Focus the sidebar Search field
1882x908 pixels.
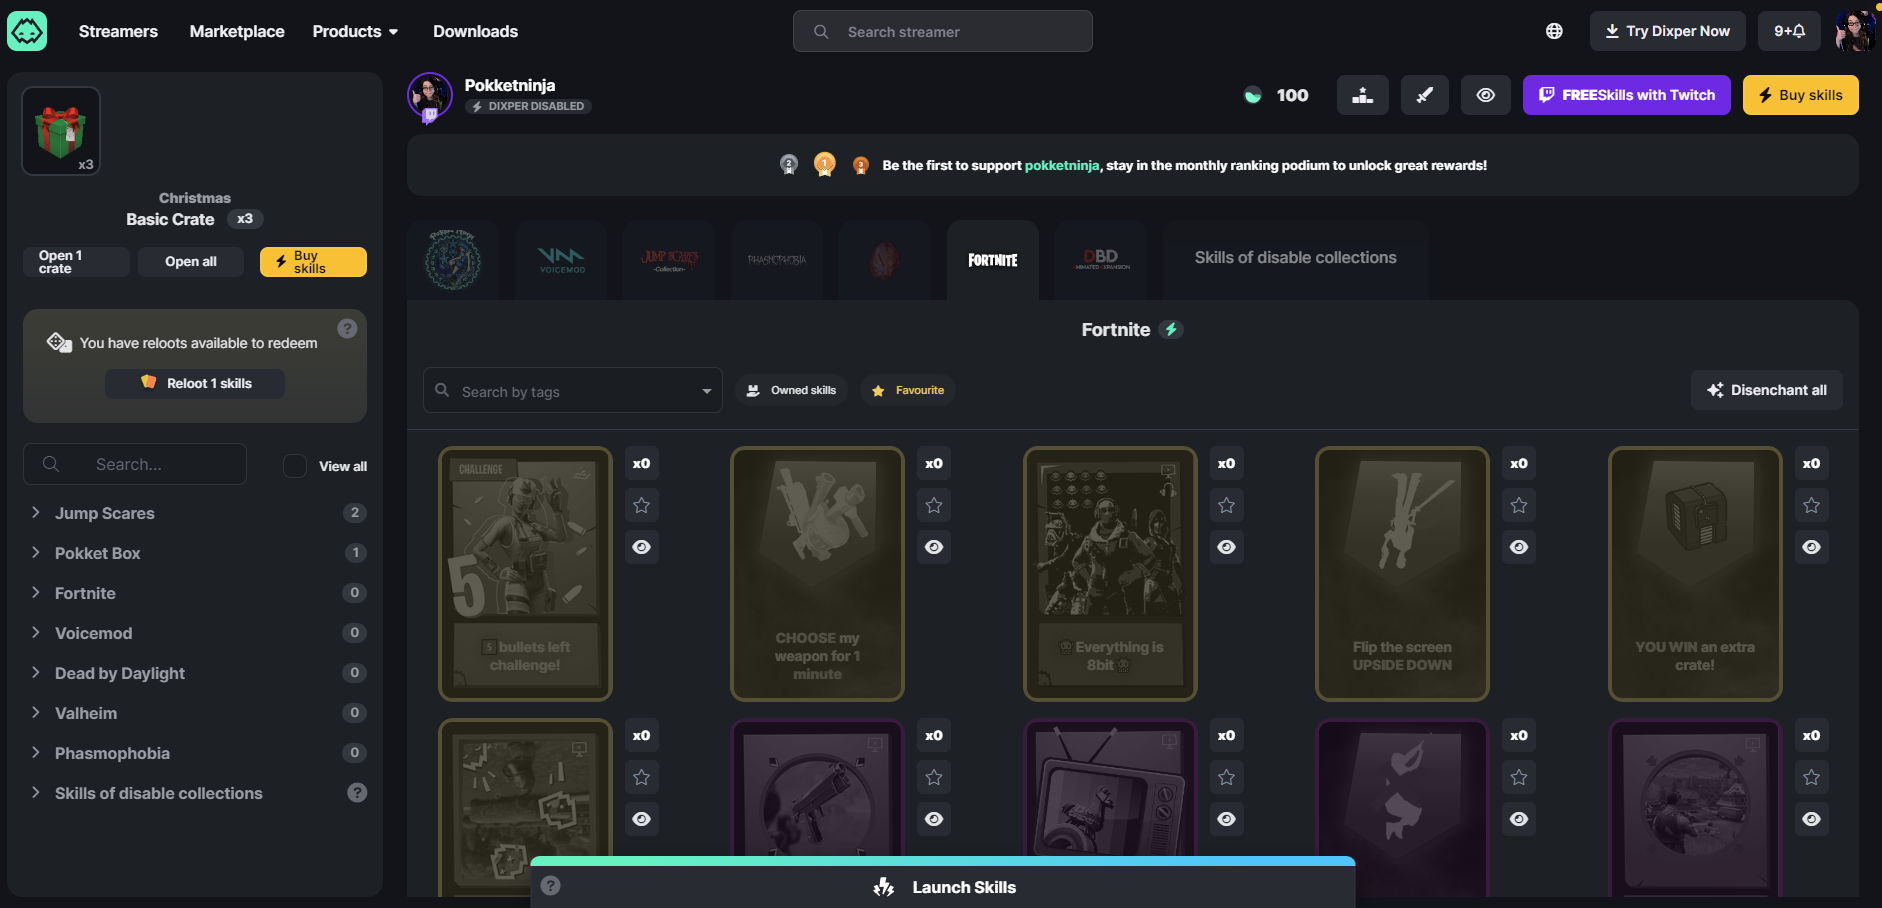pos(135,464)
